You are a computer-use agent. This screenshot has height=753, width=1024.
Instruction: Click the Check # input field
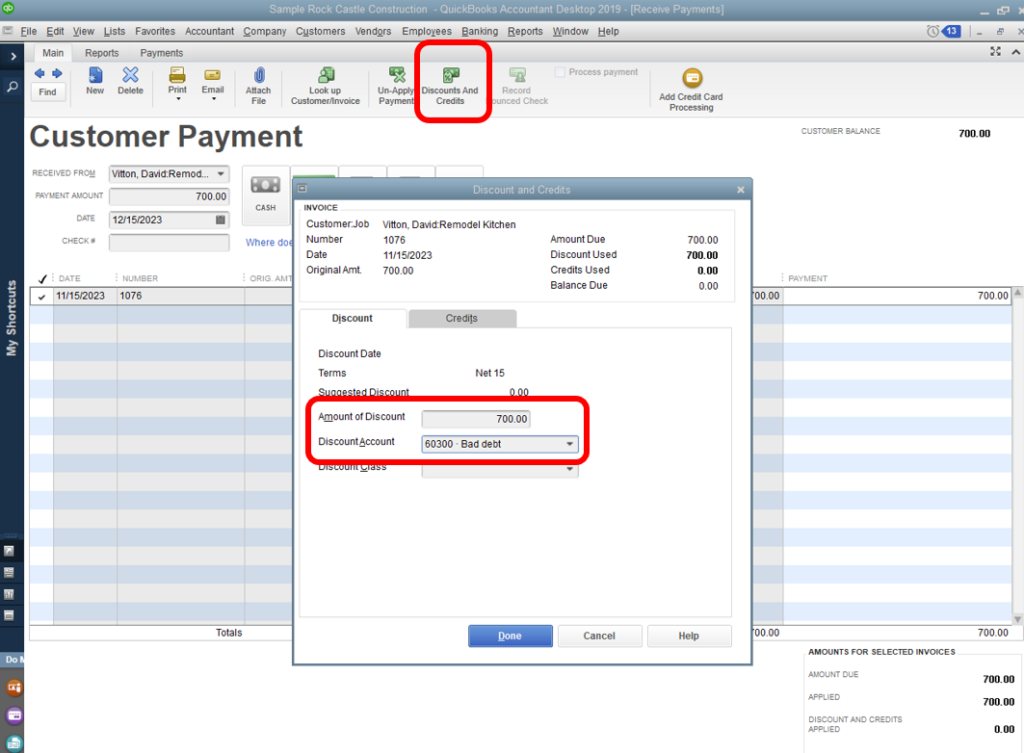click(x=169, y=242)
